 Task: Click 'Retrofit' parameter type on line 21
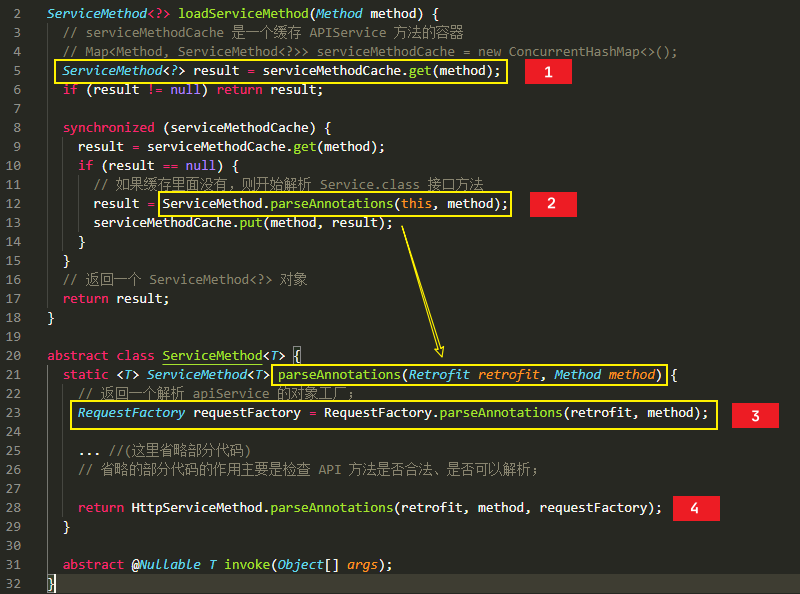pos(439,375)
